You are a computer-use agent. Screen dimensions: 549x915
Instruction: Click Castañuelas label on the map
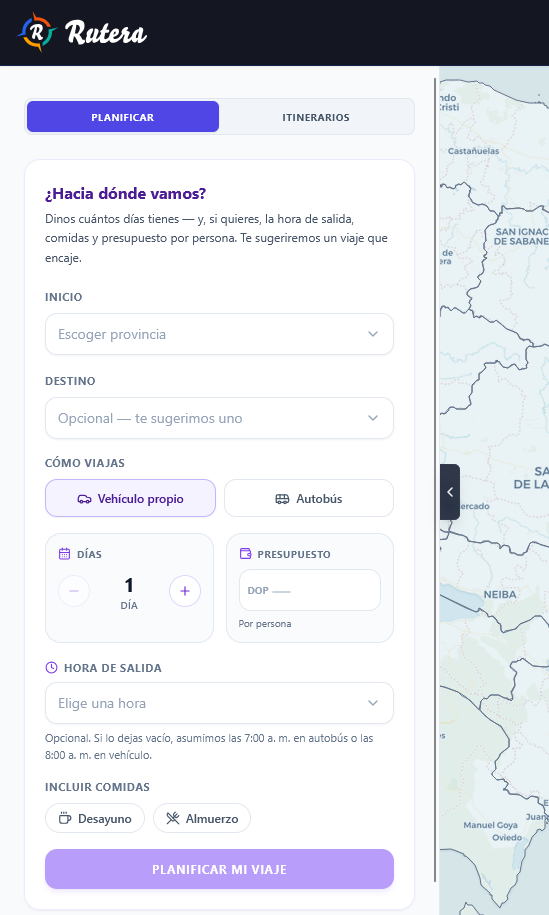click(x=474, y=151)
